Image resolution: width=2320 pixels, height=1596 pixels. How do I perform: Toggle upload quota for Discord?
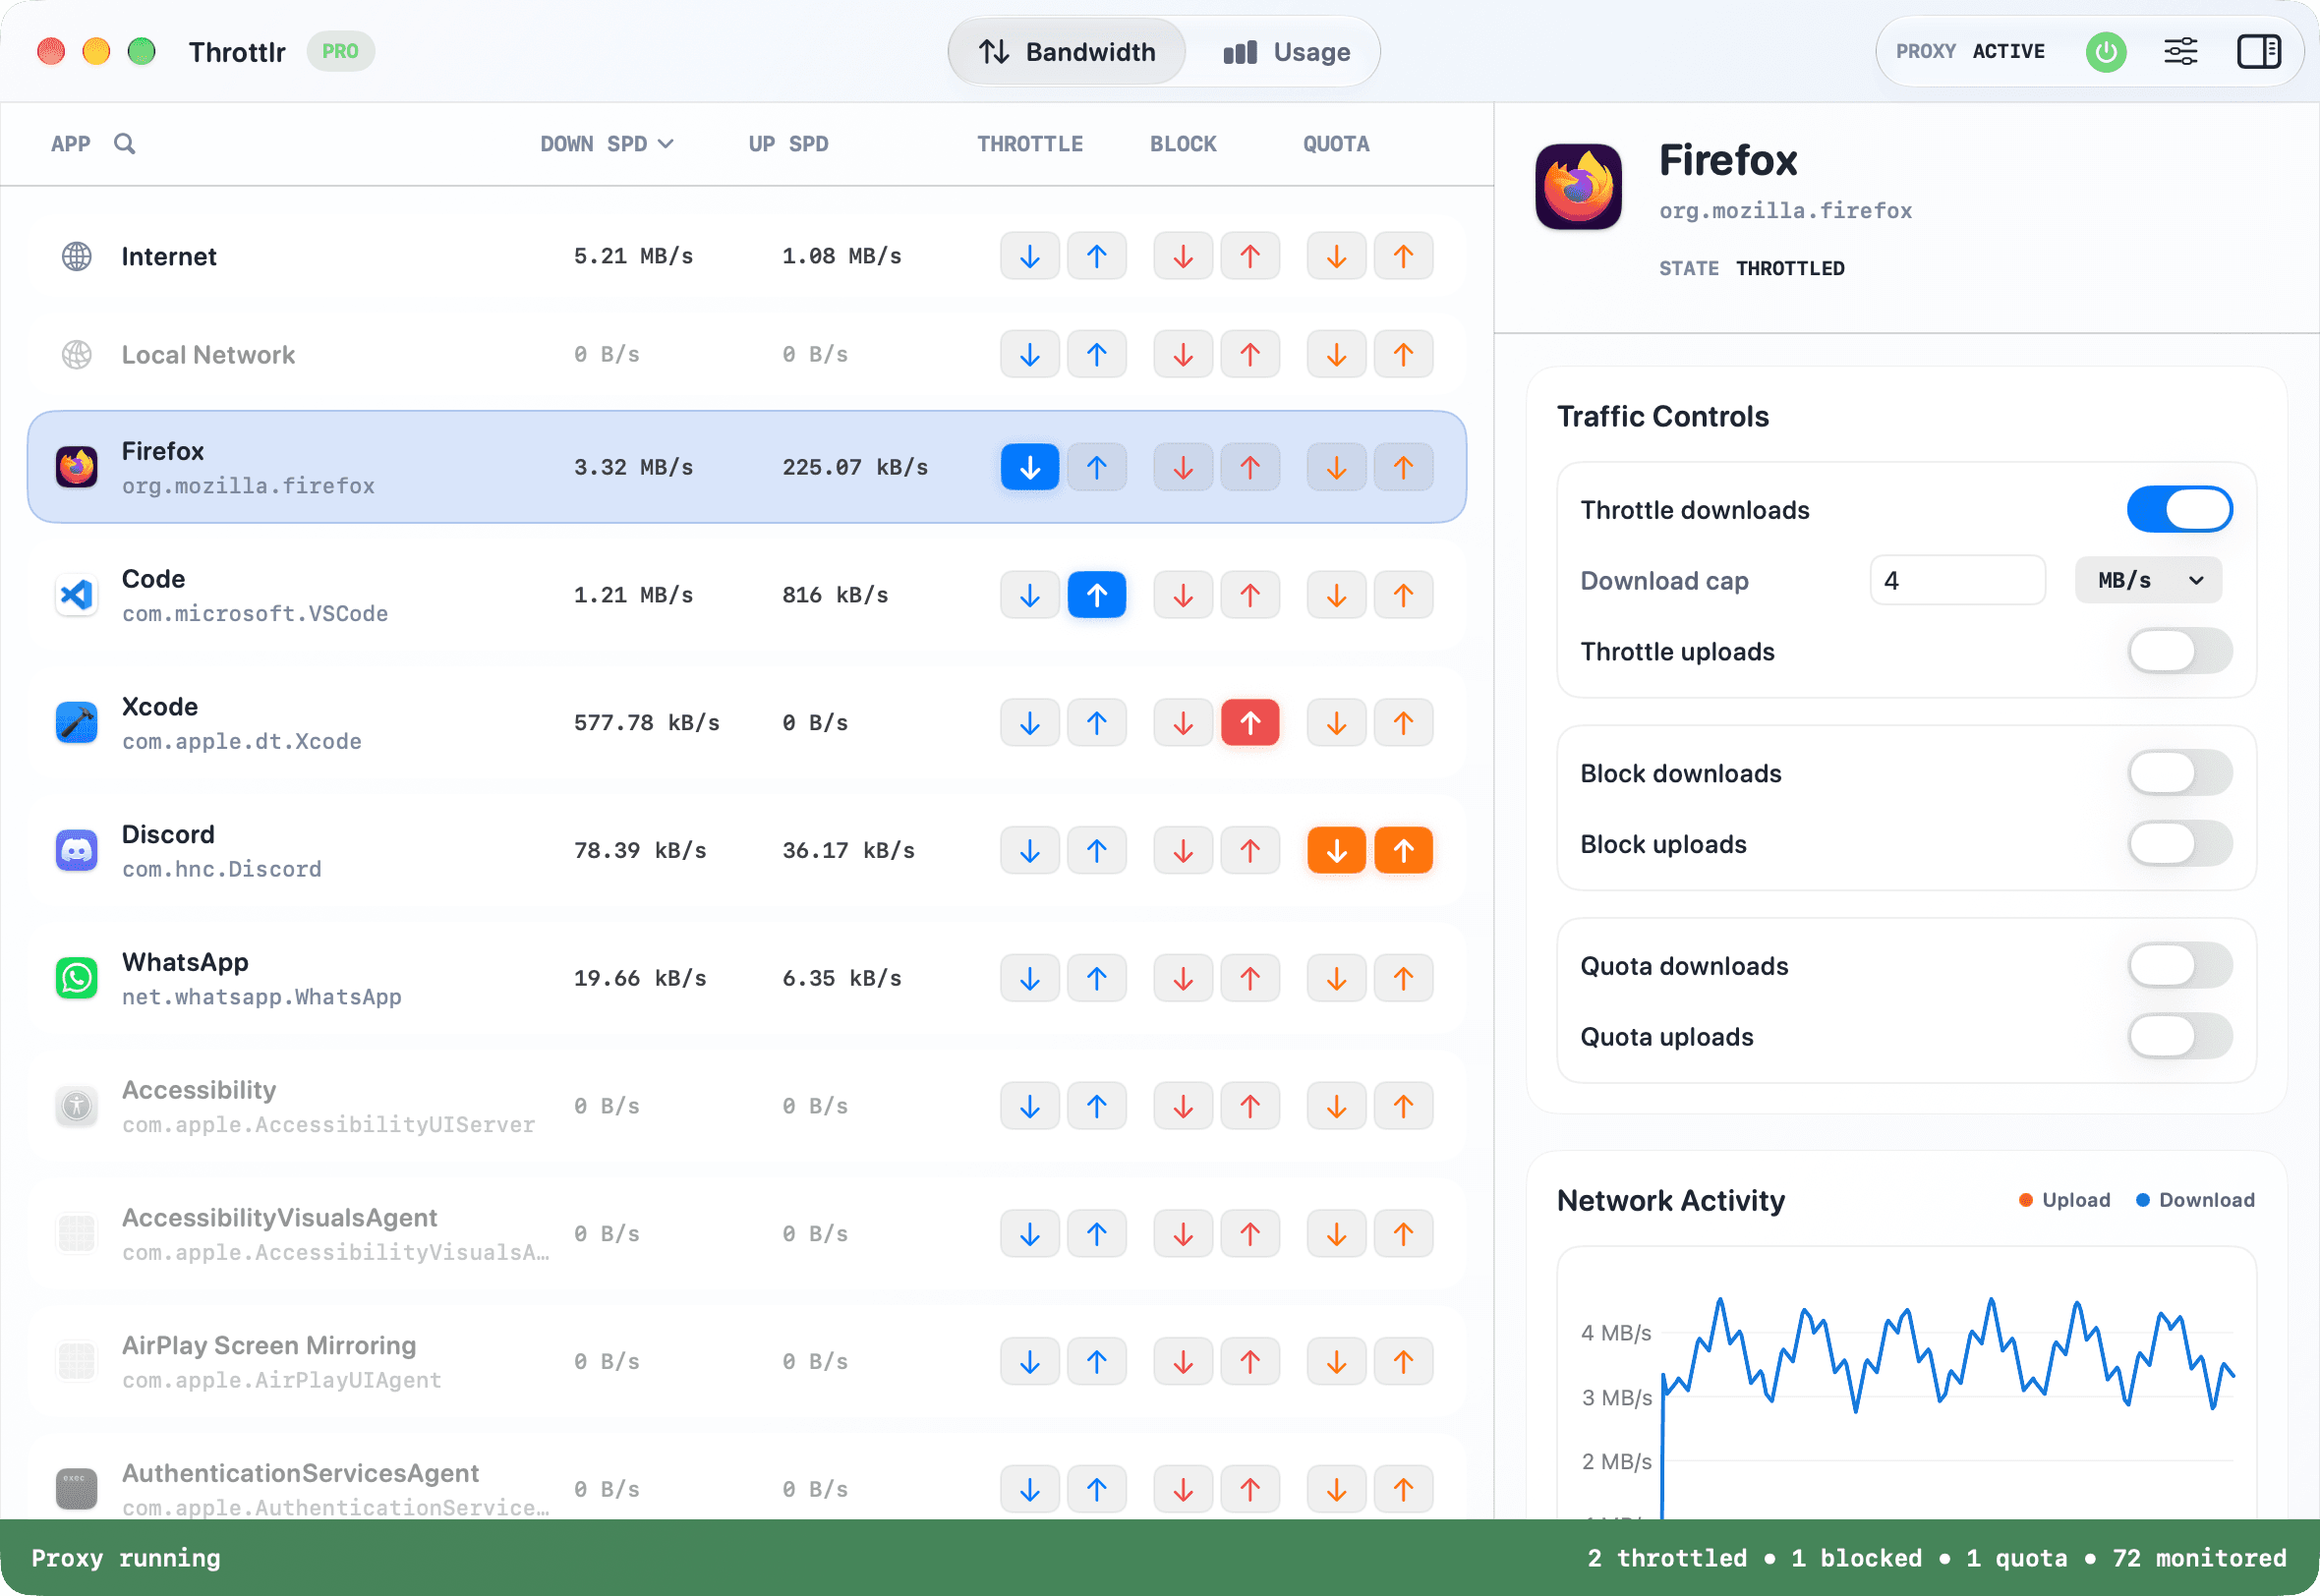(1403, 851)
